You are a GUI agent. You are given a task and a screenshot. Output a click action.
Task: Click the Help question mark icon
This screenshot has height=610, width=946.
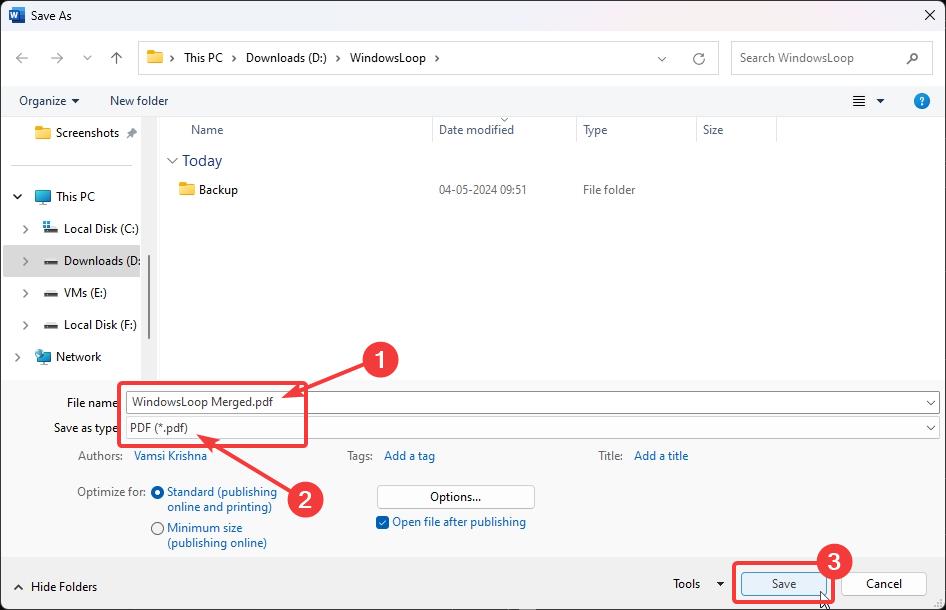coord(921,100)
